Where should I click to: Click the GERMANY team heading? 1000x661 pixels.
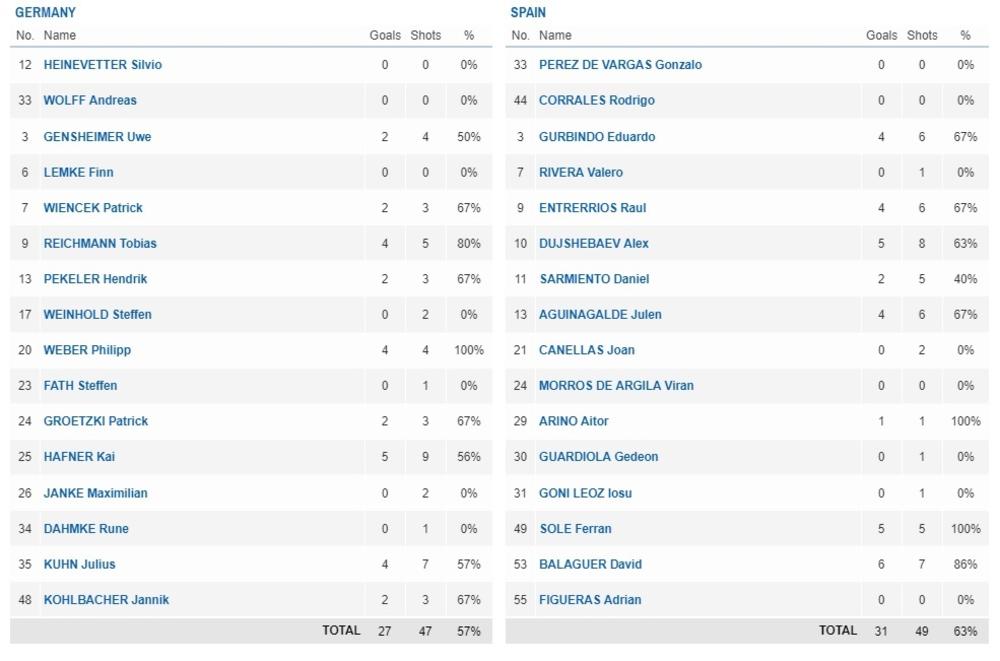[x=45, y=13]
